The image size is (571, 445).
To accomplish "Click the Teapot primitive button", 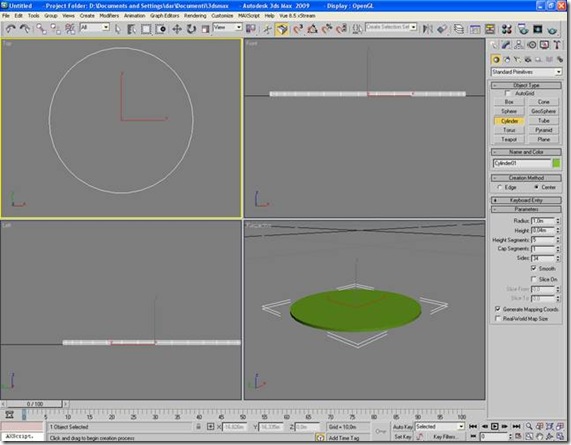I will [509, 139].
